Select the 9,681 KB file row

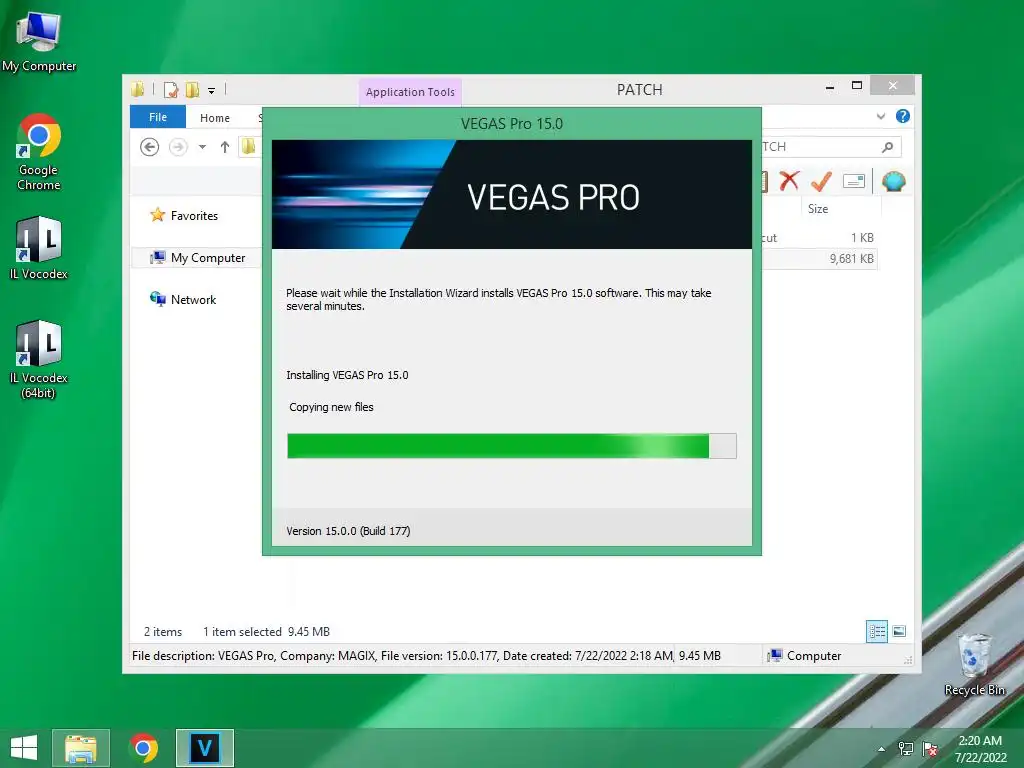818,259
